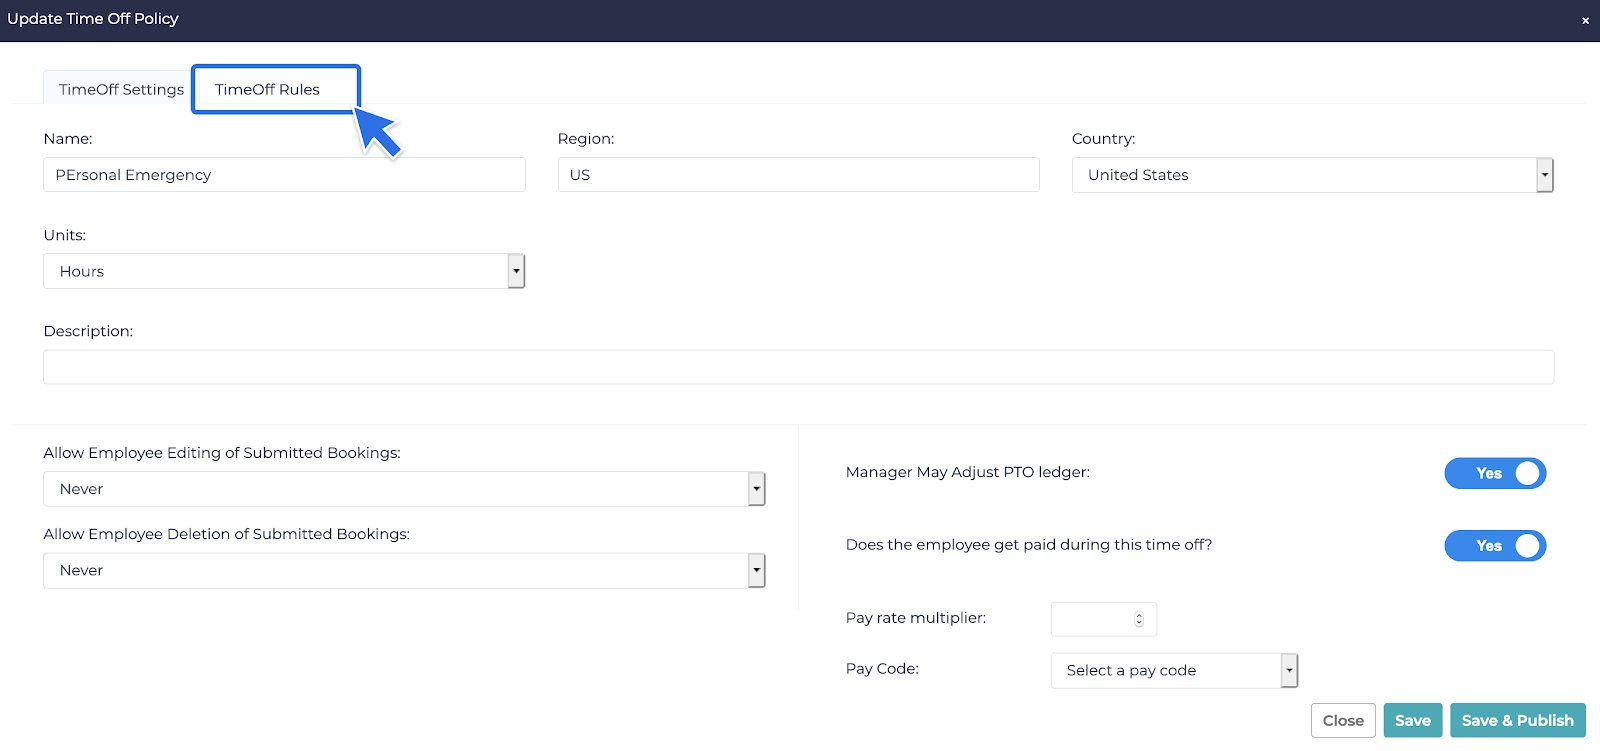1600x751 pixels.
Task: Switch to TimeOff Settings tab
Action: 121,89
